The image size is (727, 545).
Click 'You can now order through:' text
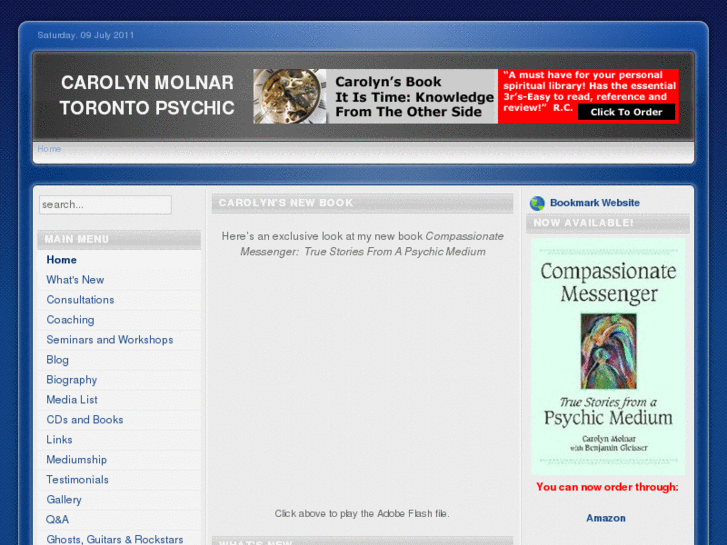[x=607, y=487]
